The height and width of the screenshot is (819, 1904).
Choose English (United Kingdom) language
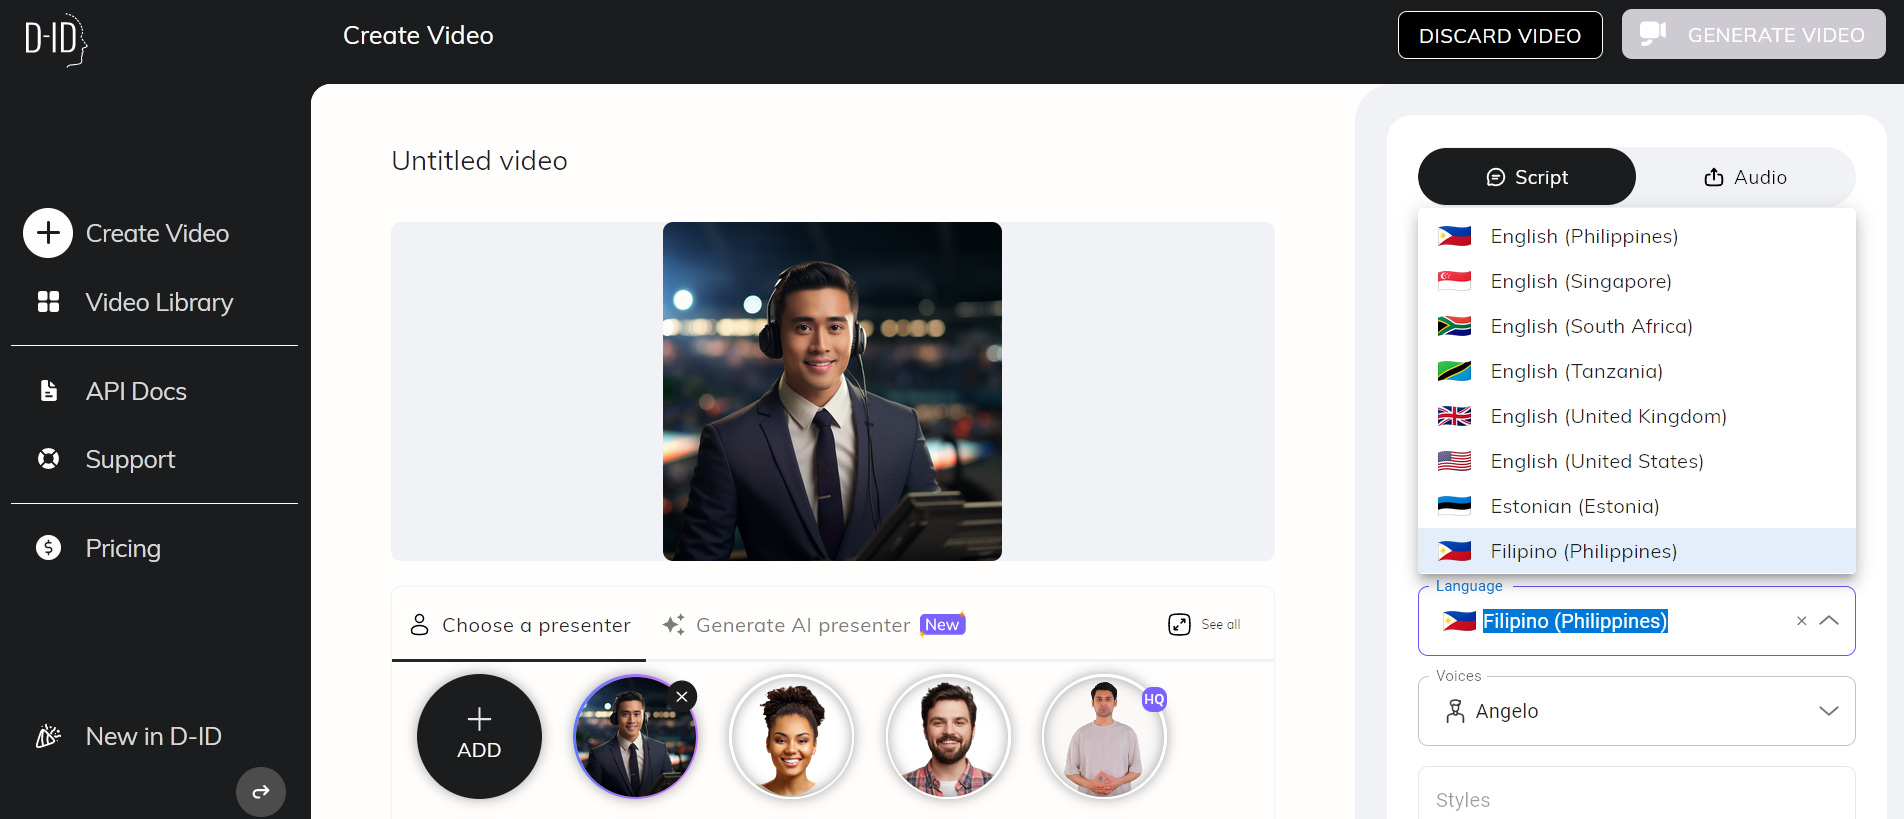[x=1637, y=416]
